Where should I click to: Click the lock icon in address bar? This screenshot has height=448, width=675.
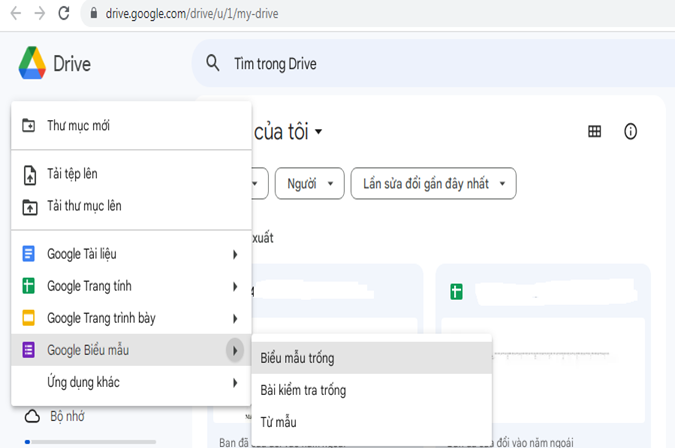(93, 13)
